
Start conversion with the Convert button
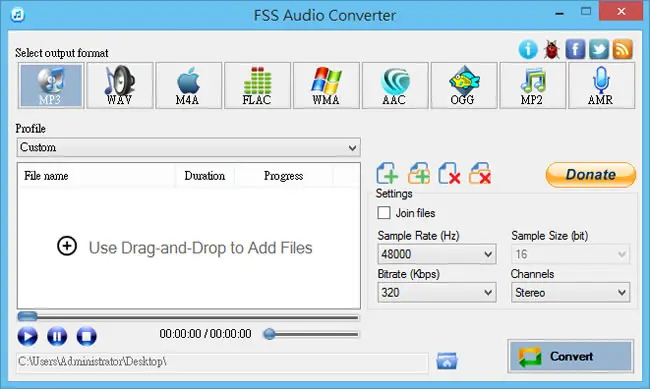[570, 356]
